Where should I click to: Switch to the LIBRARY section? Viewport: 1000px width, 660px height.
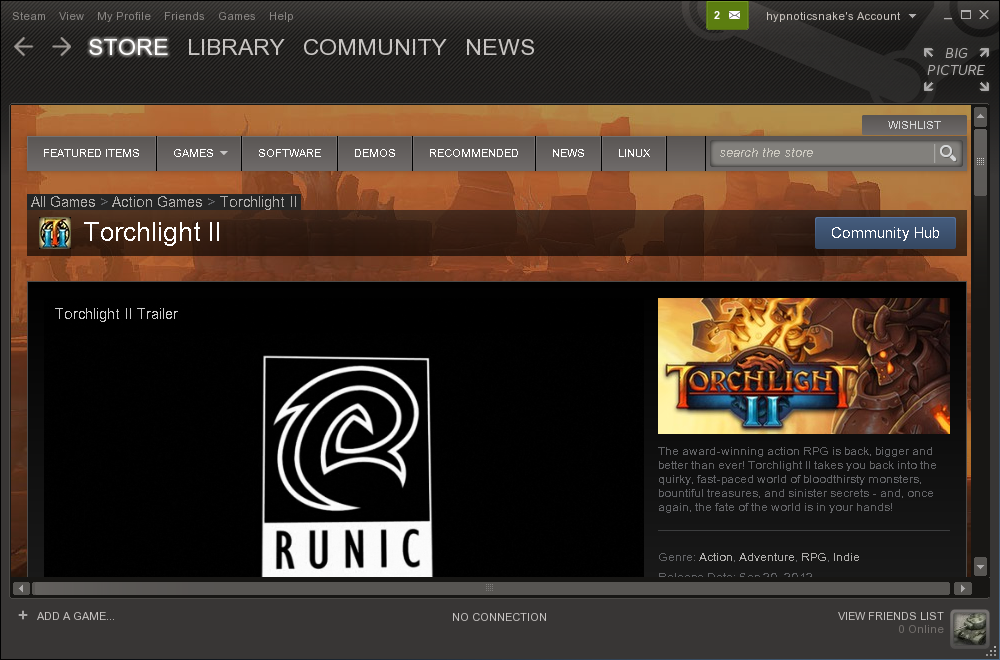[235, 47]
